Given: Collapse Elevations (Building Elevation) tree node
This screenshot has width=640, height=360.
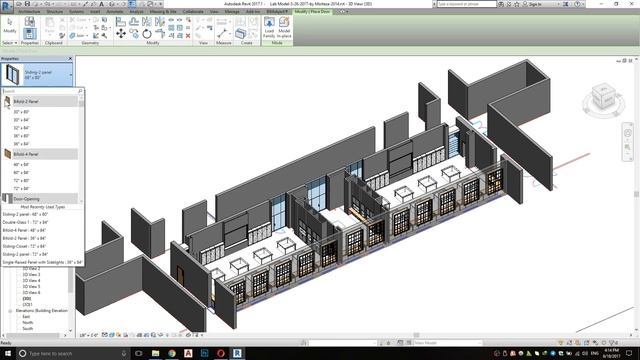Looking at the screenshot, I should (10, 311).
